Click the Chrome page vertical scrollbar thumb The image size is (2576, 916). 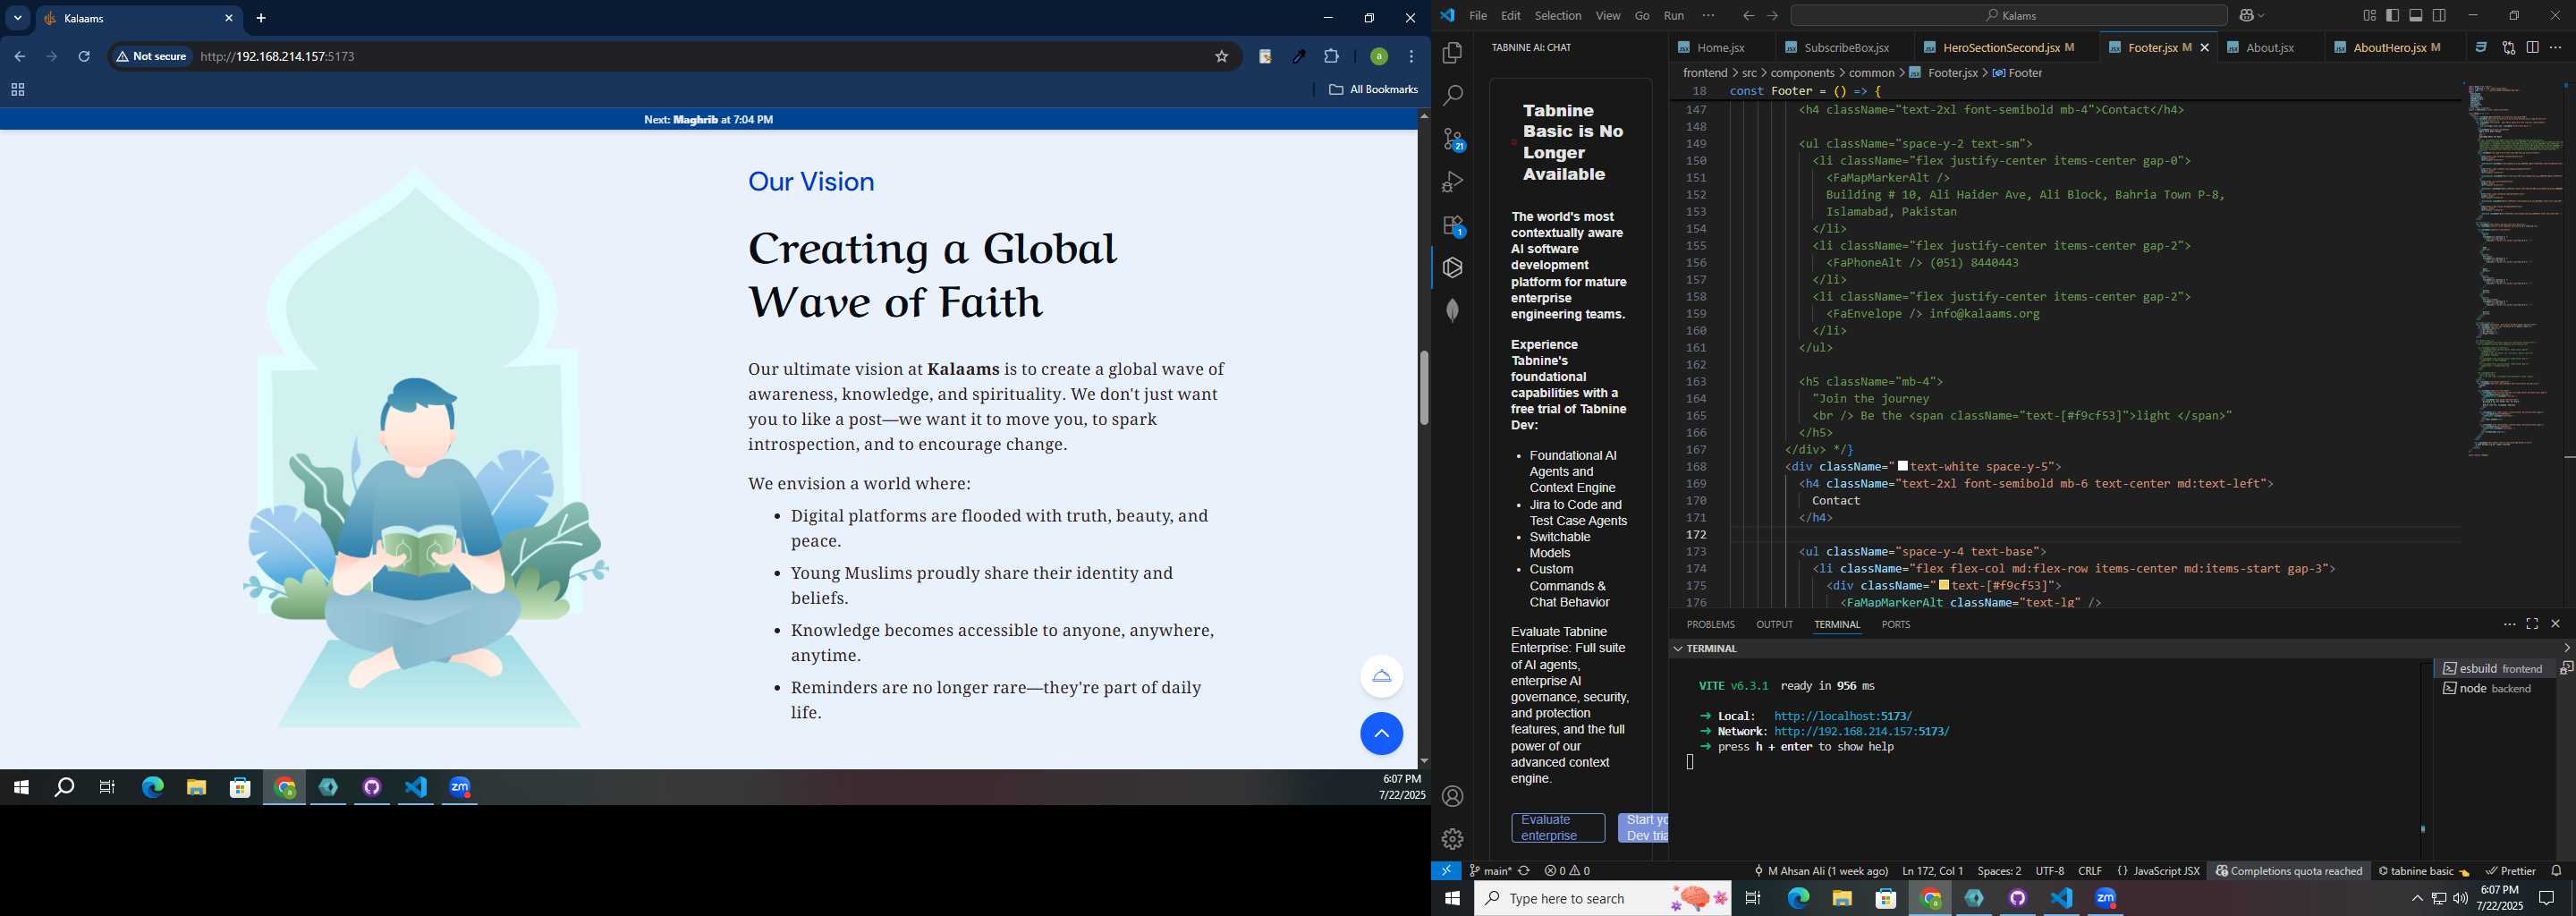point(1424,388)
